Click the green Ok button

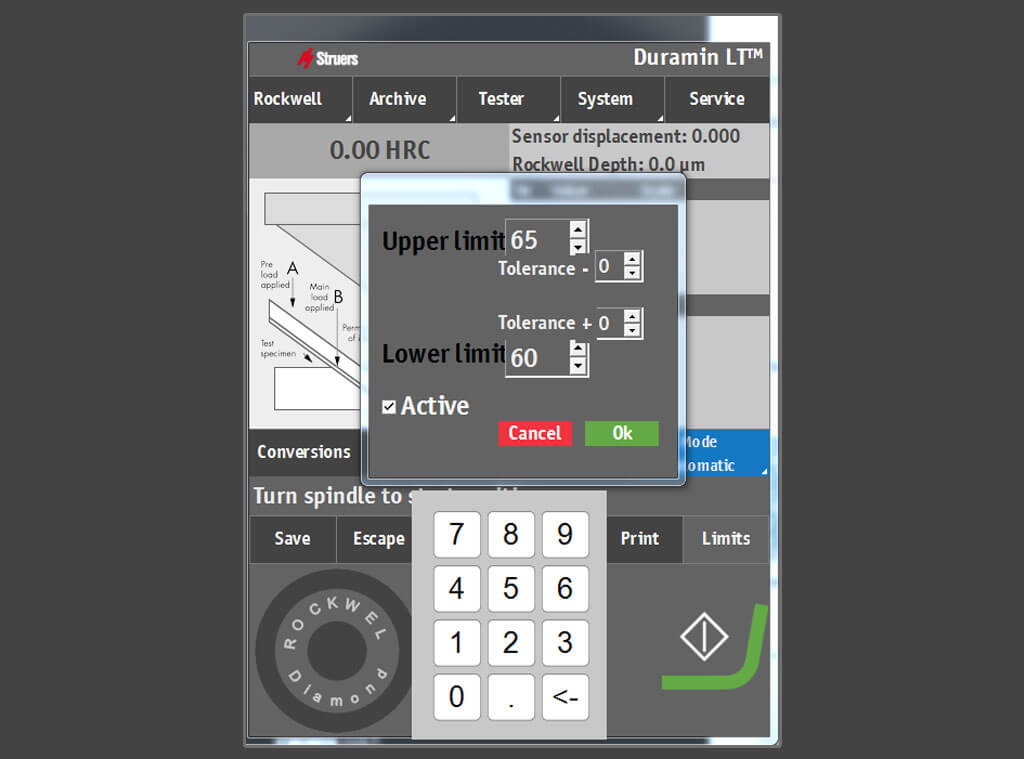[x=622, y=433]
